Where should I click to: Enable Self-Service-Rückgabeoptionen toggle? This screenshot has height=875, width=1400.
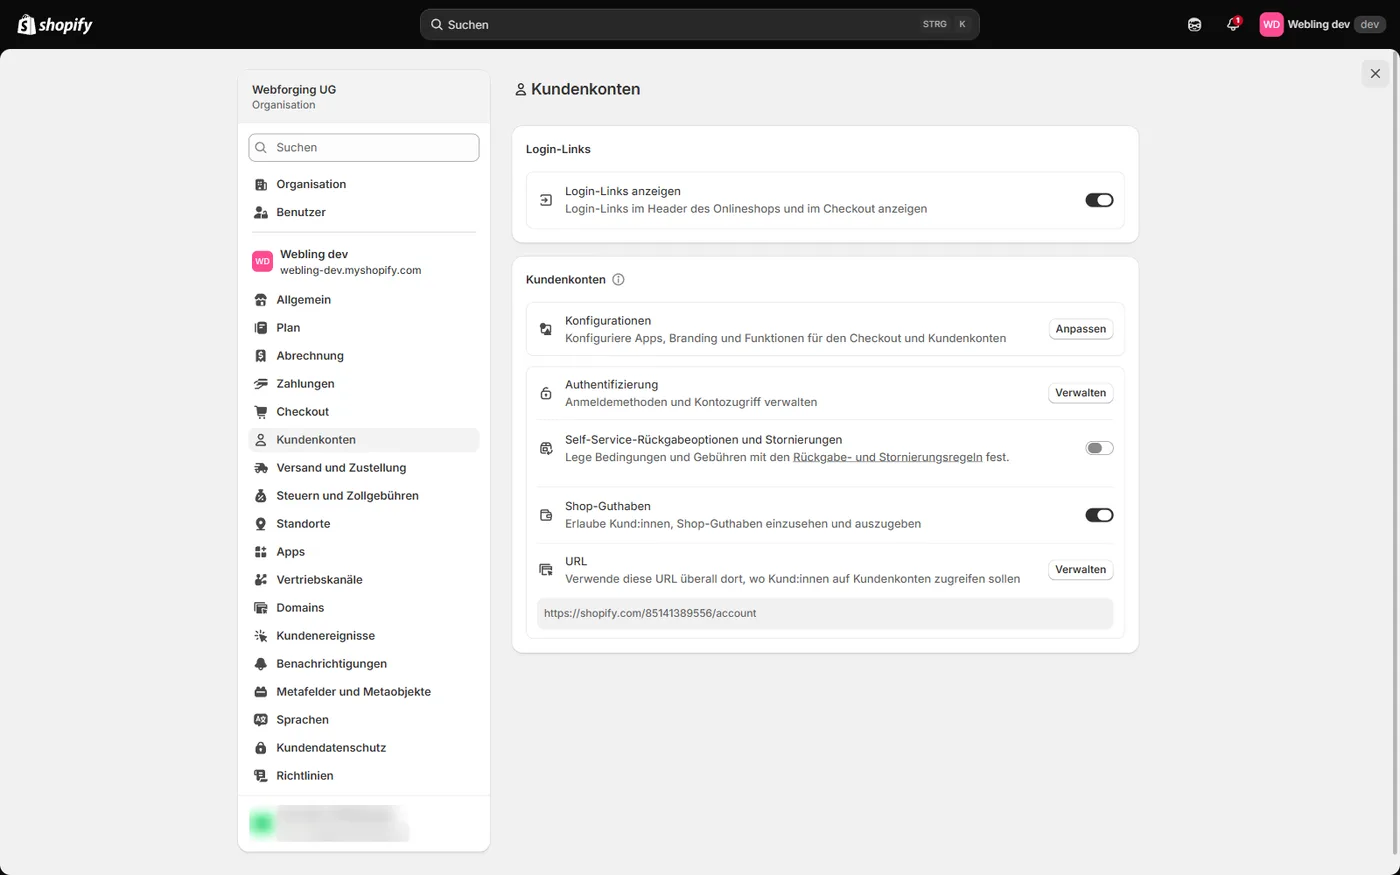click(1099, 448)
